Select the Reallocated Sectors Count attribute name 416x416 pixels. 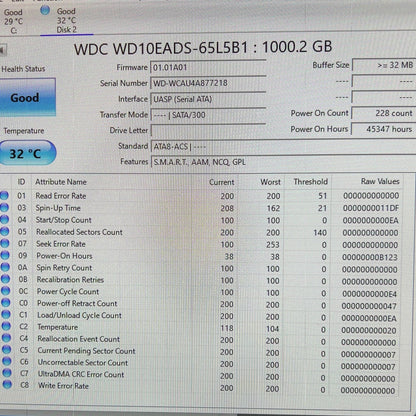click(79, 232)
